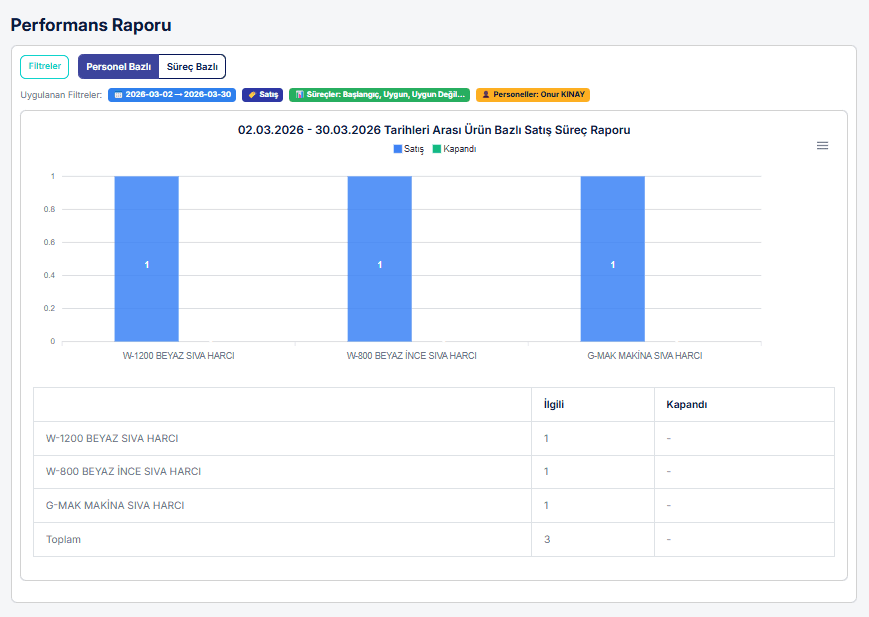Click the W-1200 BEYAZ SIVA HARCI bar
The image size is (869, 617).
146,259
